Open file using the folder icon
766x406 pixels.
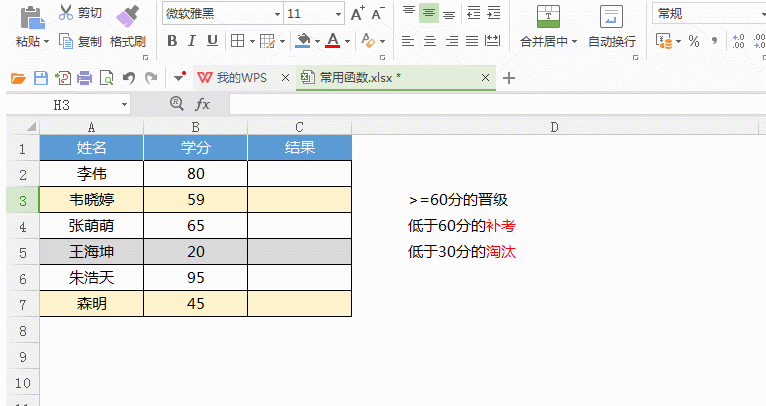[18, 78]
